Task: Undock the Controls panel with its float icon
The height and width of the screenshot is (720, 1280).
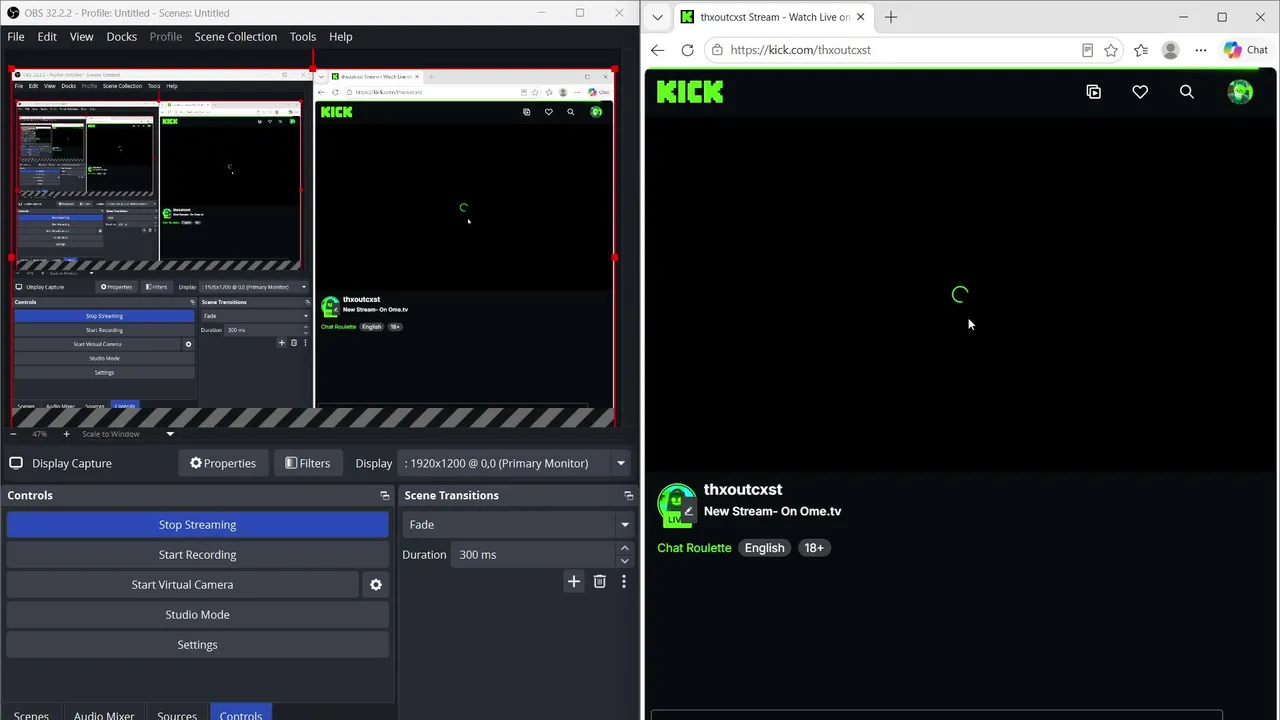Action: [385, 496]
